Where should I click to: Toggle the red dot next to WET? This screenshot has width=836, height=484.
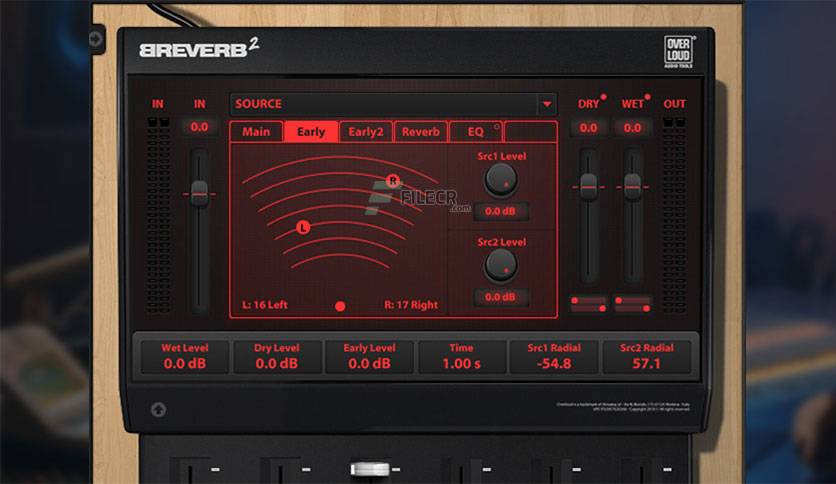647,97
